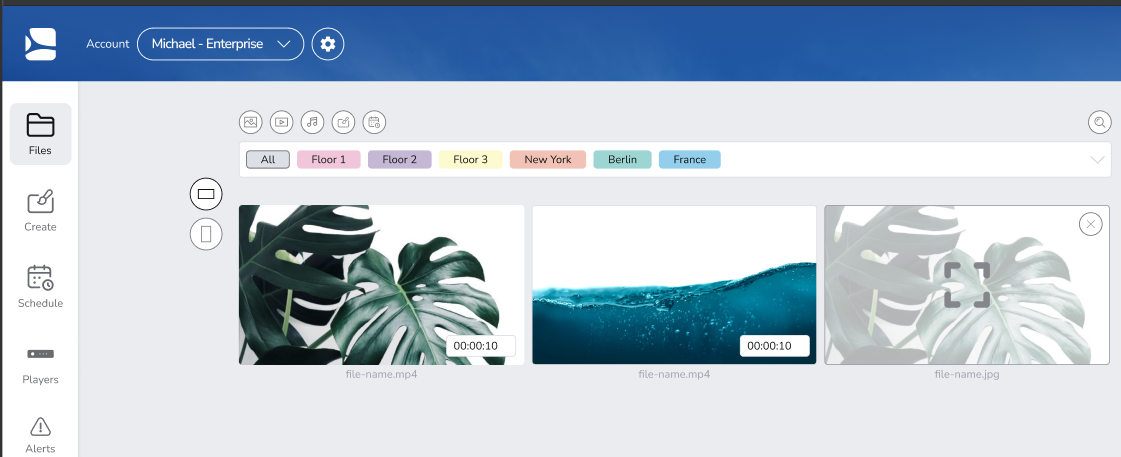This screenshot has width=1121, height=457.
Task: Select the All tag filter
Action: pyautogui.click(x=268, y=159)
